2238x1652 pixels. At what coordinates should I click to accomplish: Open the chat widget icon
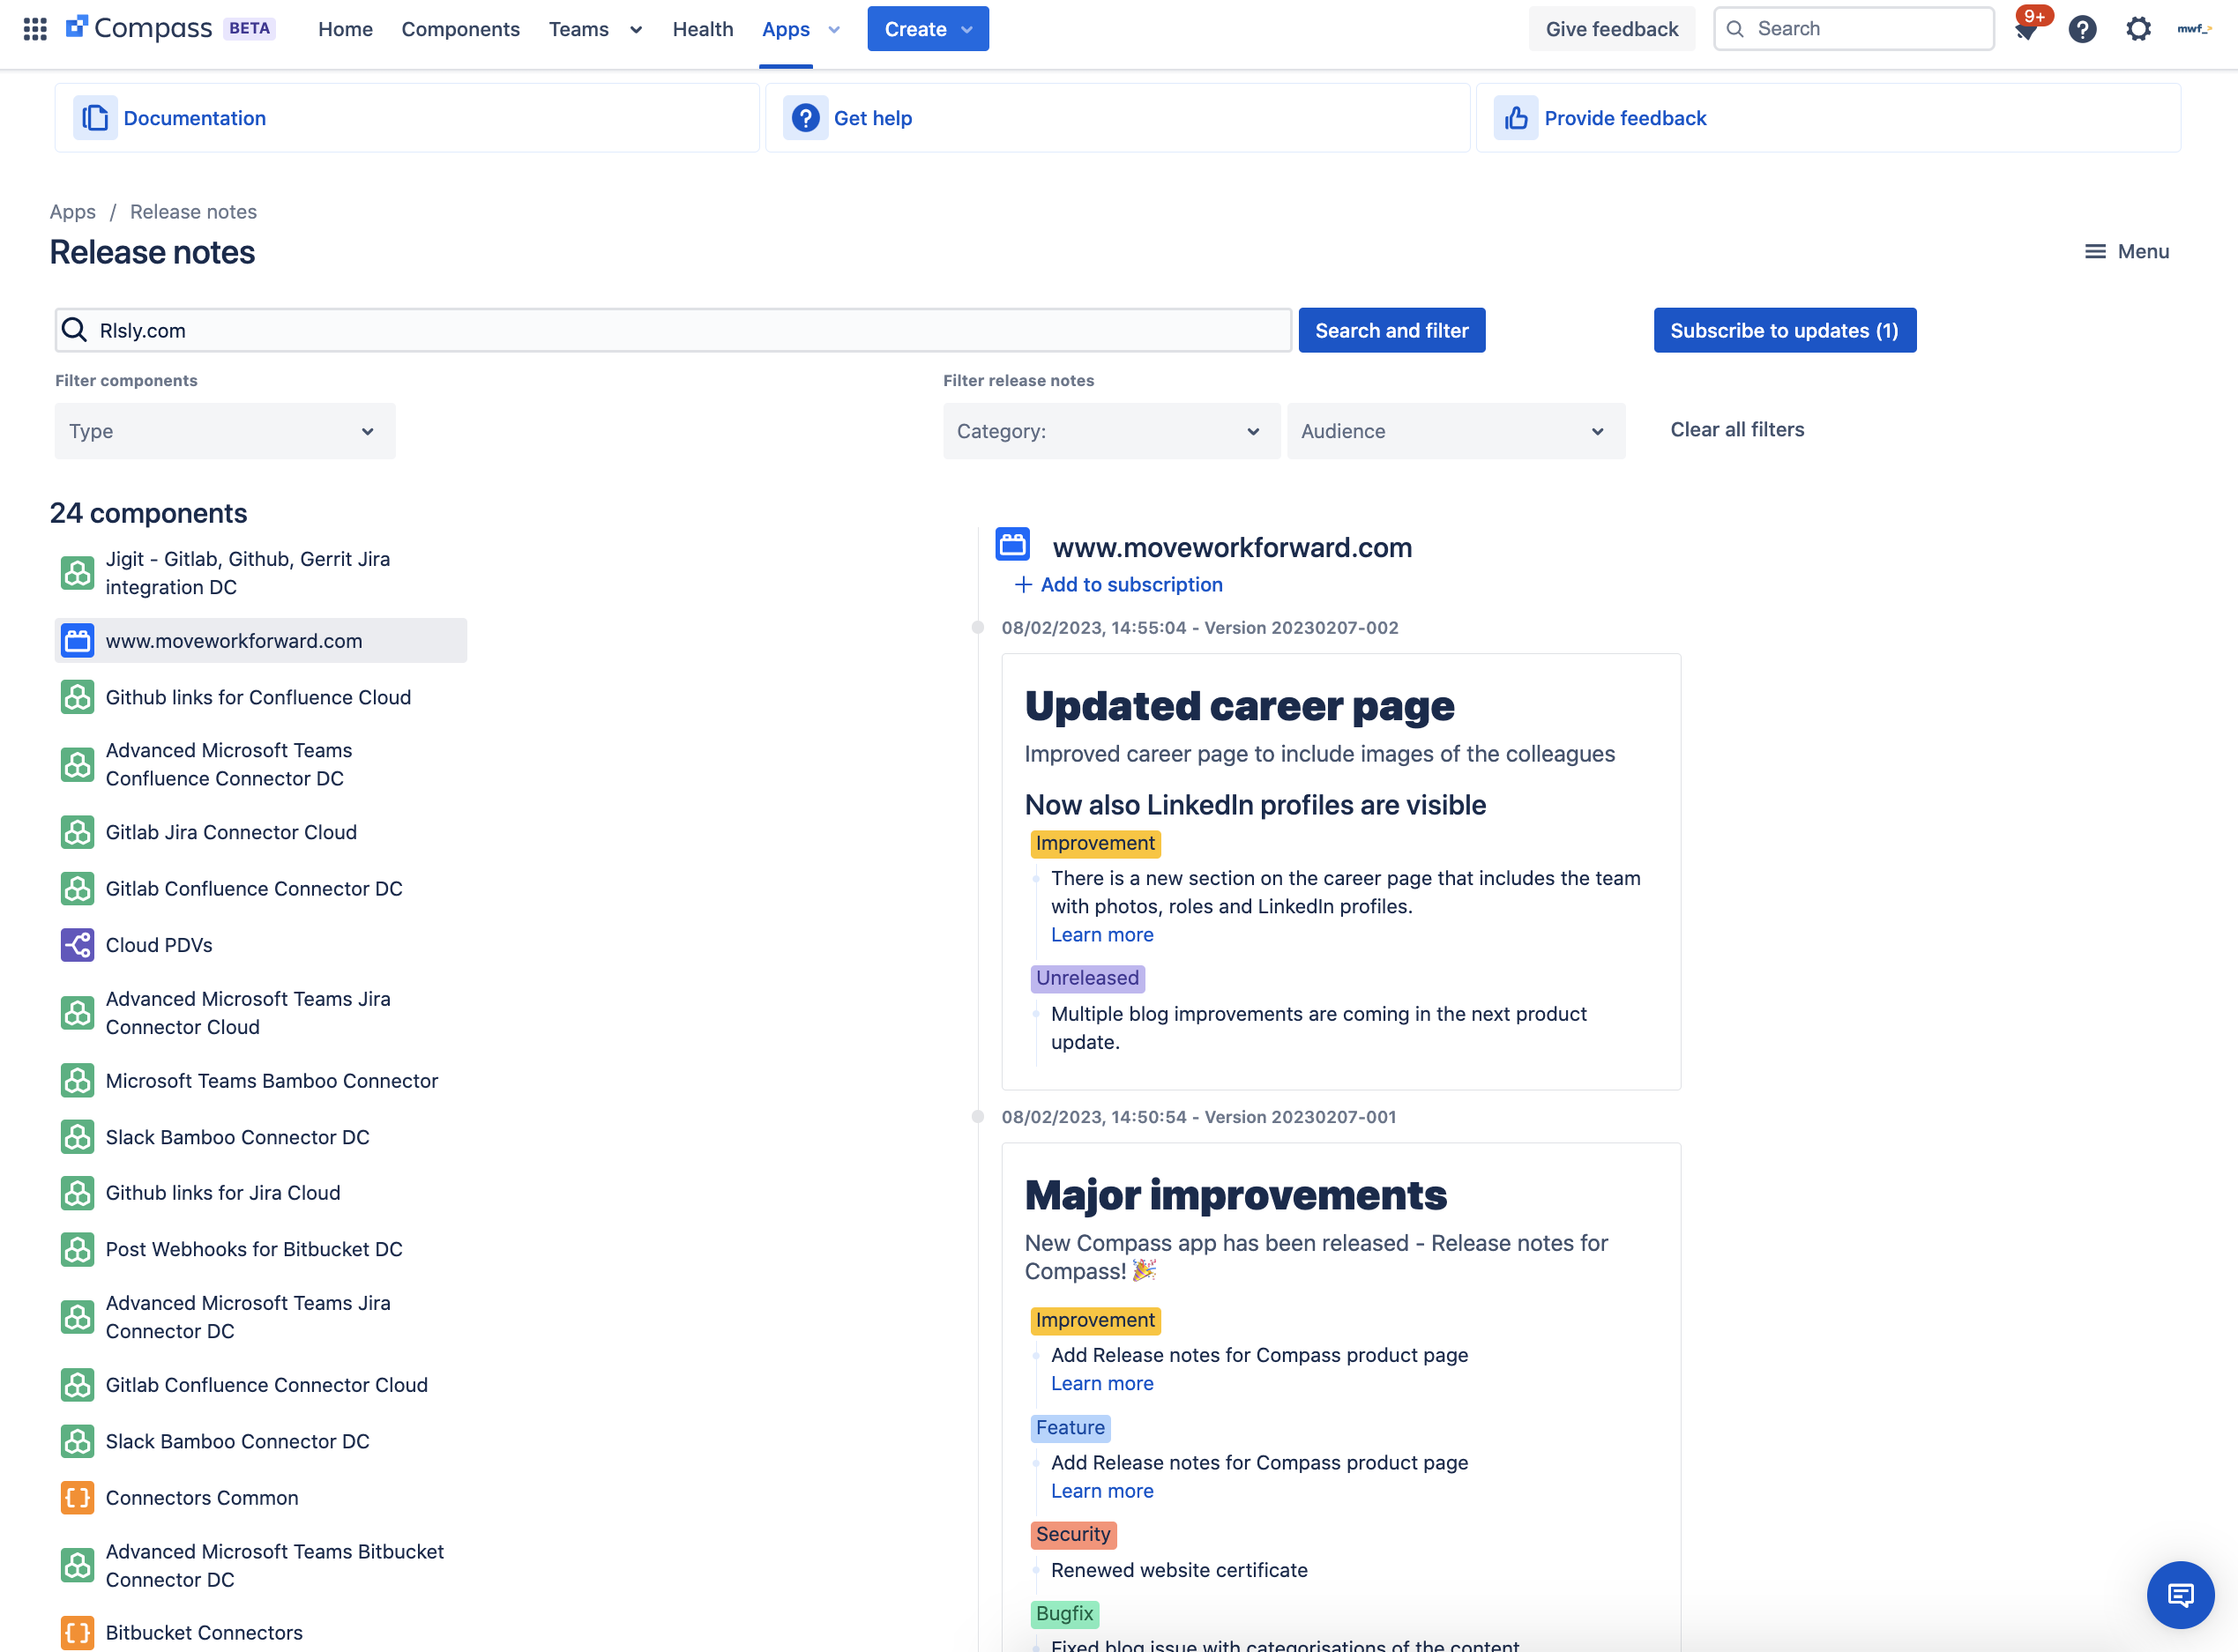click(x=2180, y=1594)
